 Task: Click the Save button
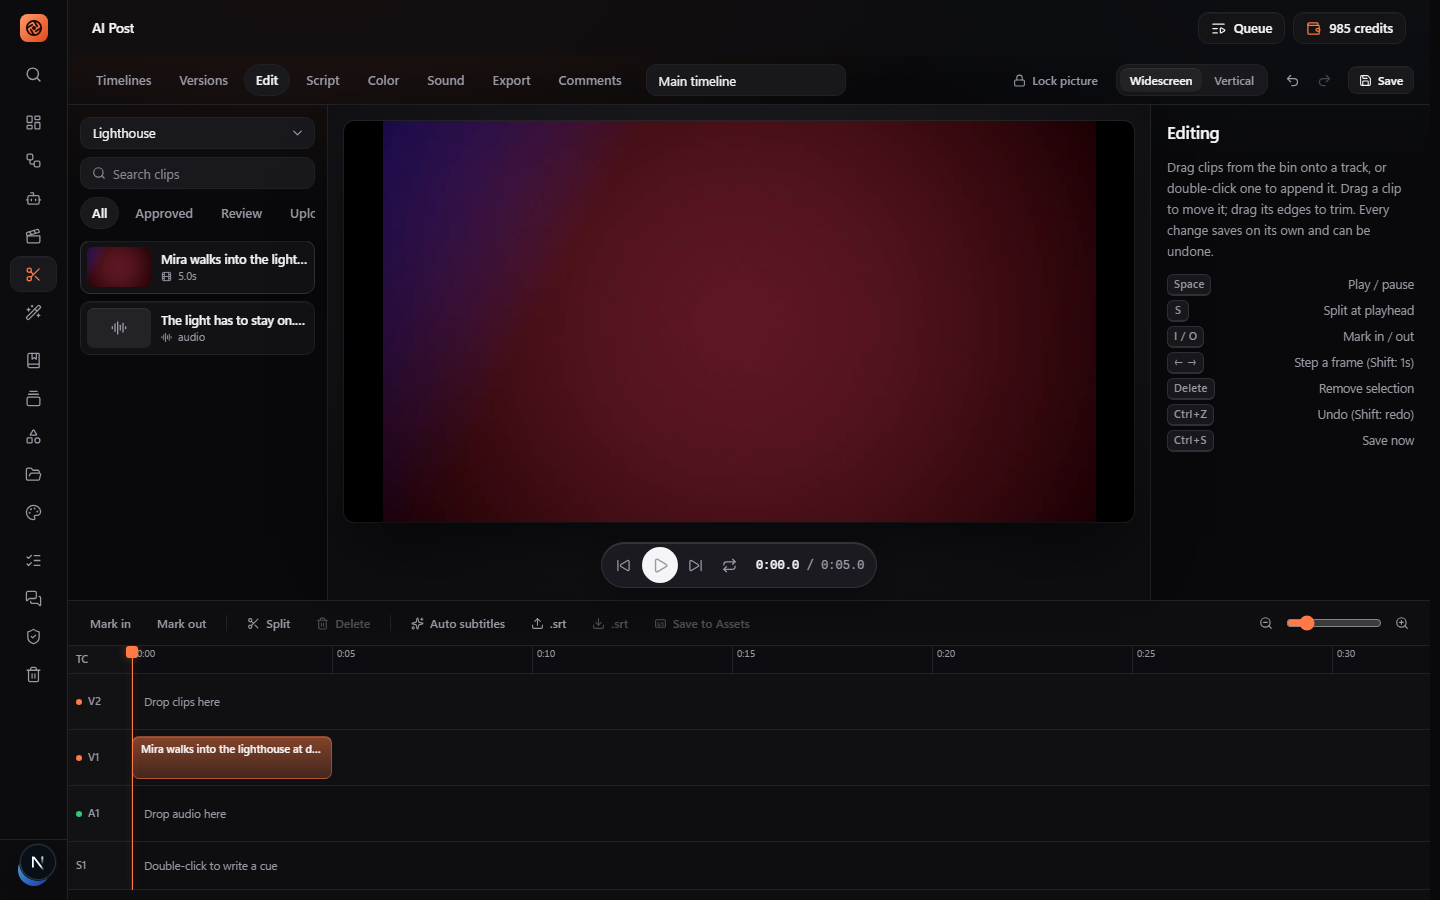(x=1381, y=81)
